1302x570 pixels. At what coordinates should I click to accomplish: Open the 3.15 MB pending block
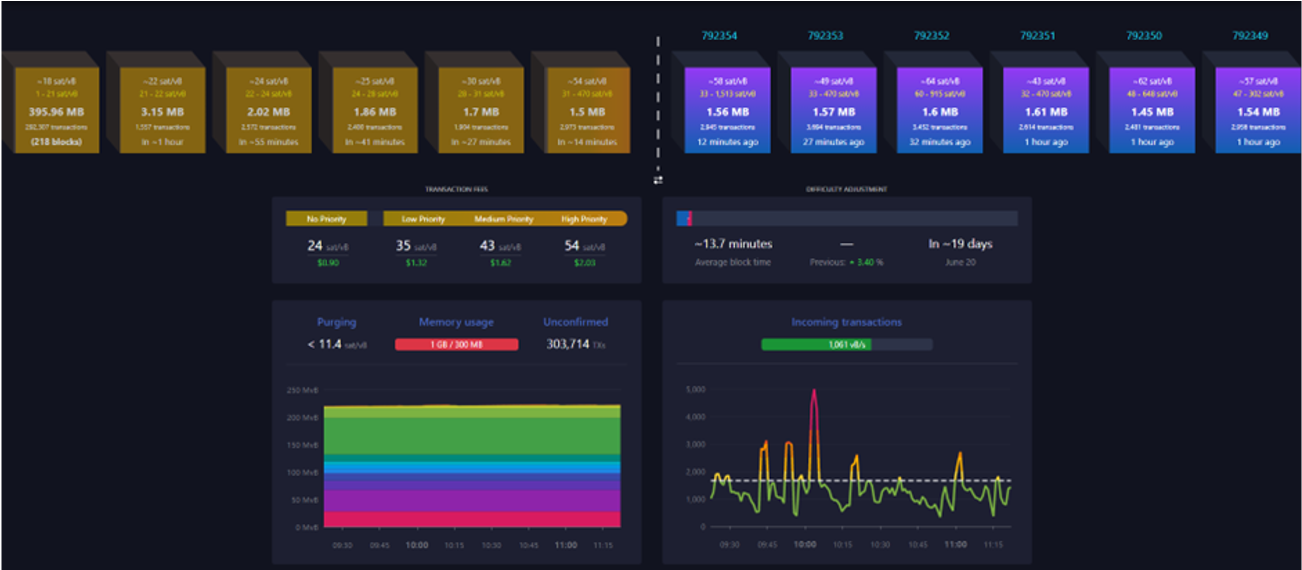tap(162, 110)
